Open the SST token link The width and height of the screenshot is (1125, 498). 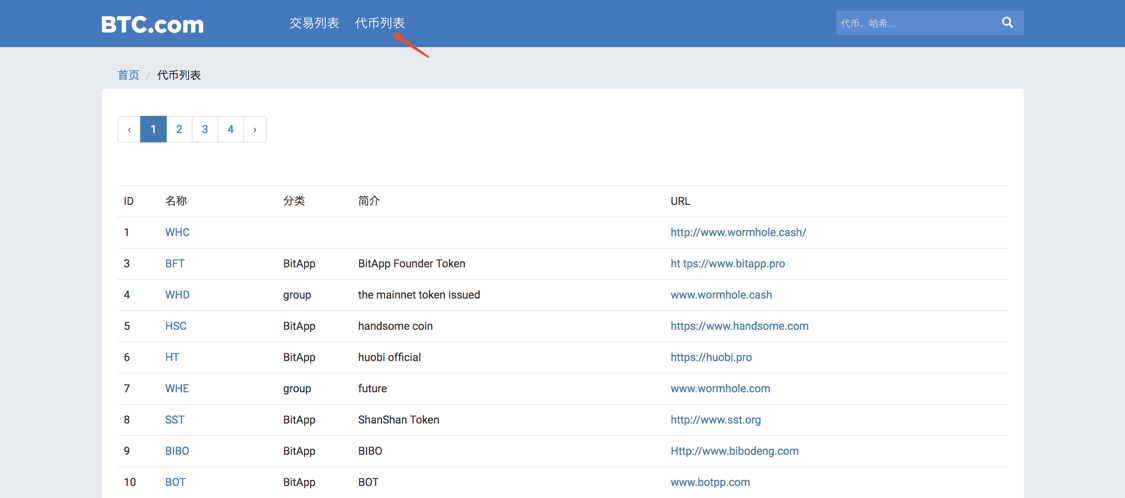click(x=174, y=420)
